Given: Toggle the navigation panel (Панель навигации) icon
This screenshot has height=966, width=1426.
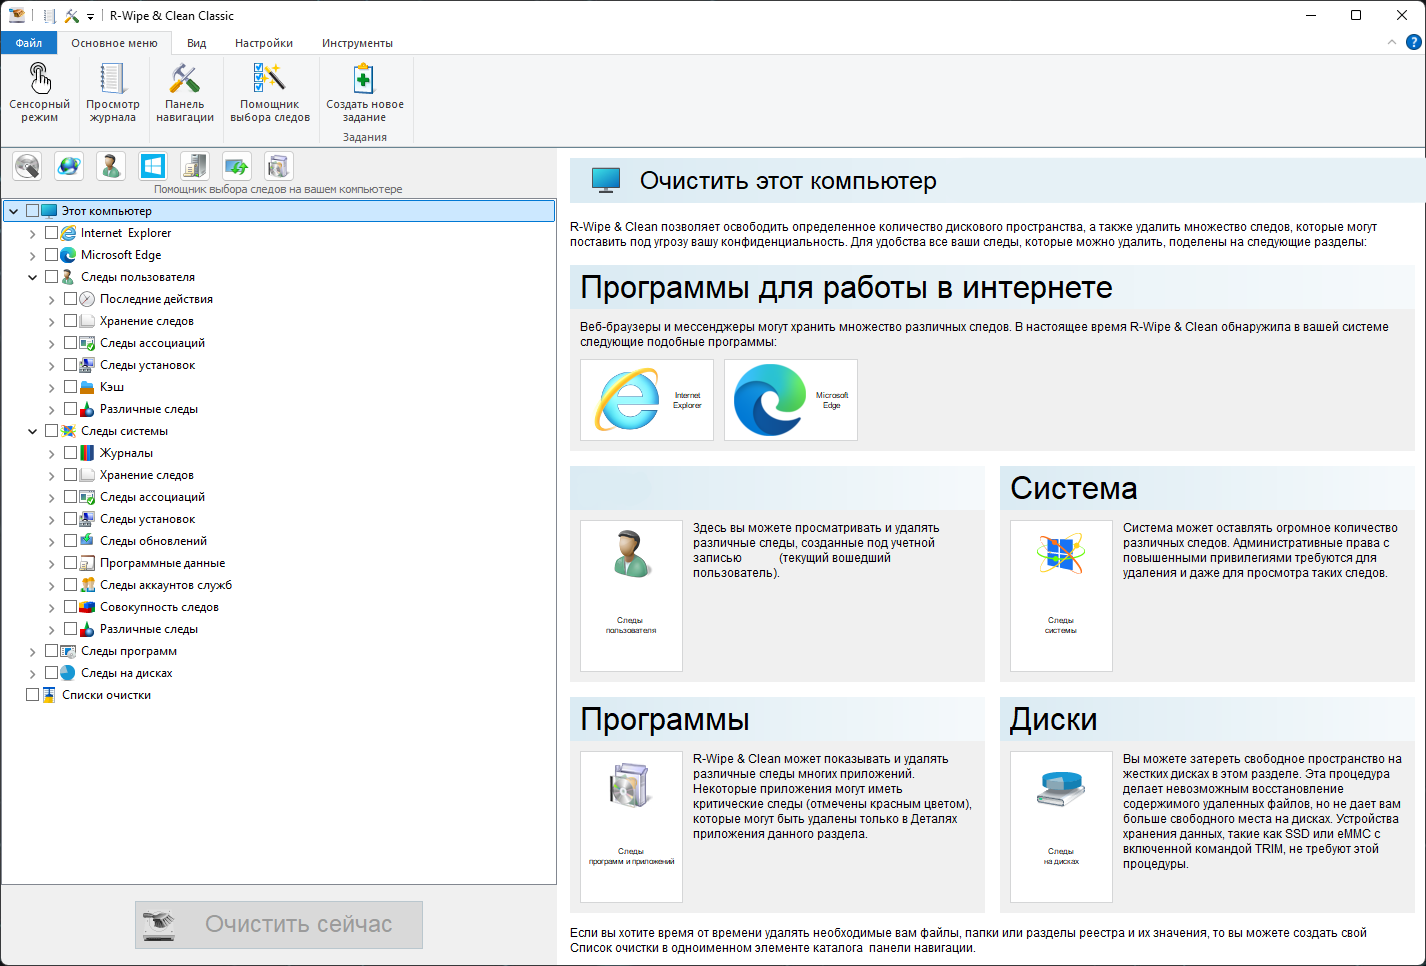Looking at the screenshot, I should 185,92.
